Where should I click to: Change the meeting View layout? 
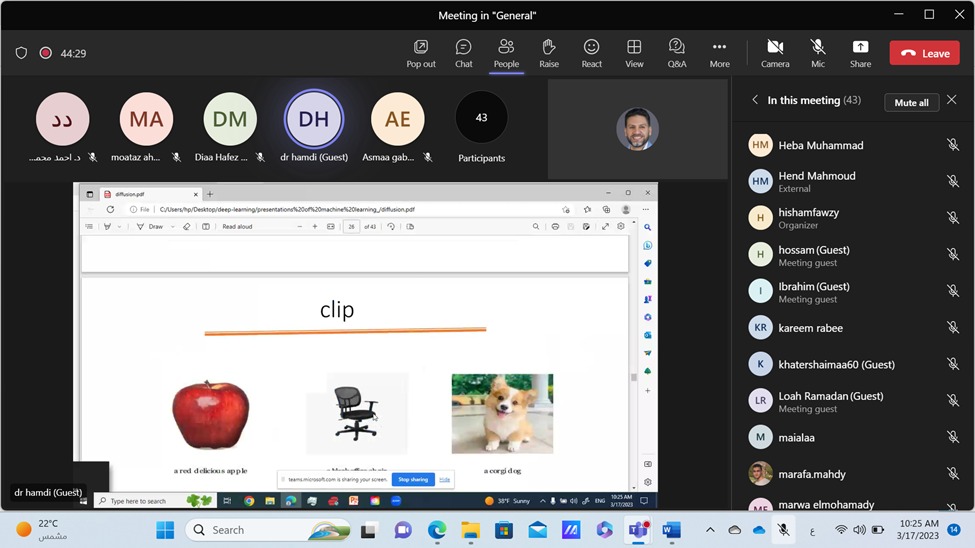[634, 53]
